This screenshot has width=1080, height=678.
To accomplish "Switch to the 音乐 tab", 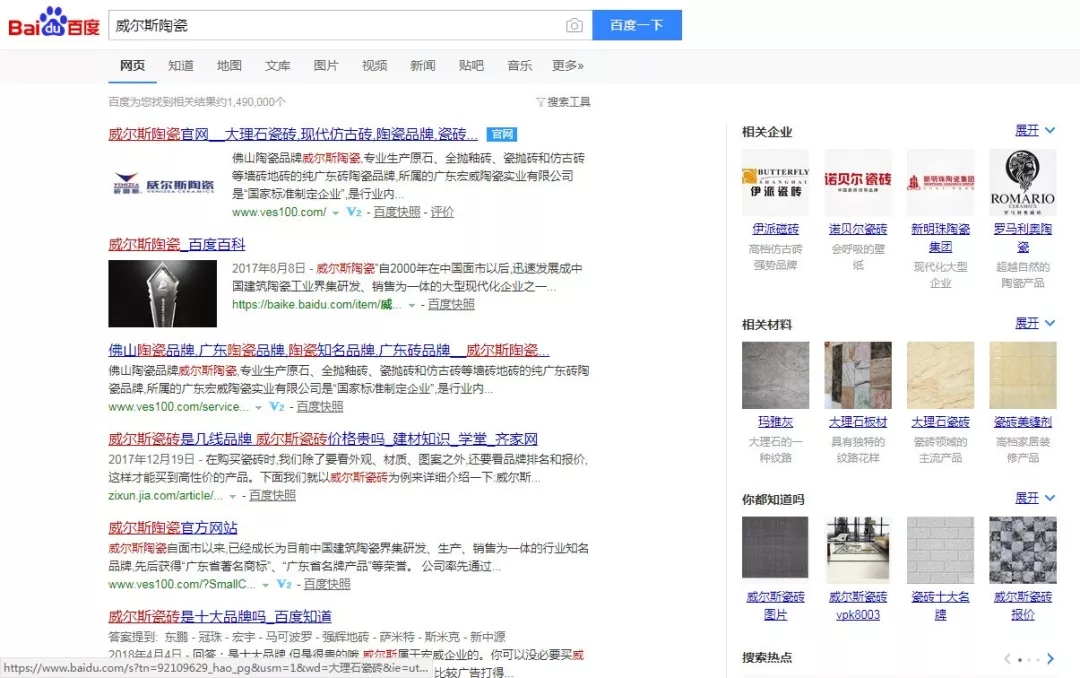I will (519, 65).
